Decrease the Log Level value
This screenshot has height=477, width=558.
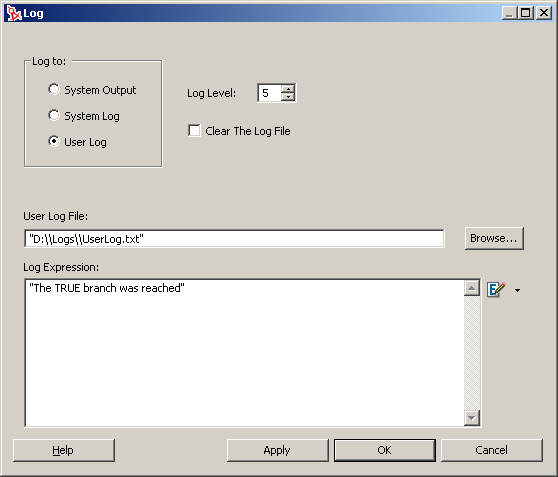point(288,97)
